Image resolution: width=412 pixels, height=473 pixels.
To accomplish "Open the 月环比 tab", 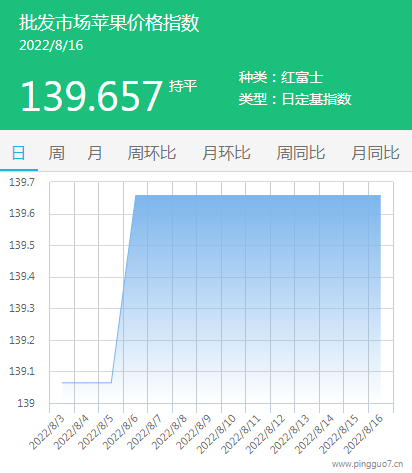I will coord(226,153).
